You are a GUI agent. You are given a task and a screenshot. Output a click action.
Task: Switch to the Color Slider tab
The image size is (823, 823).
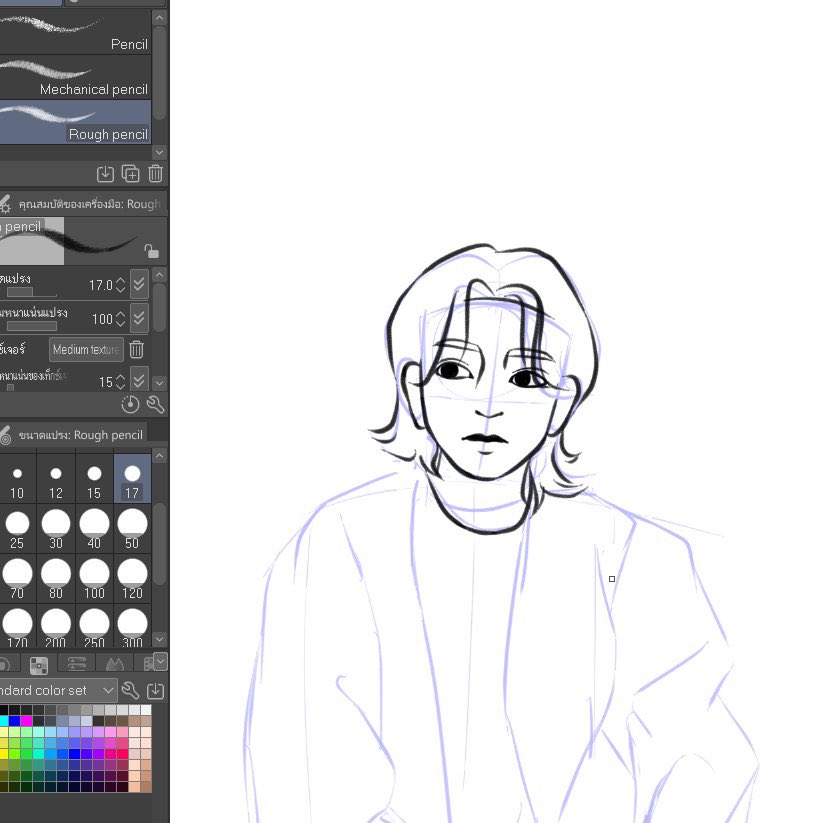point(77,664)
